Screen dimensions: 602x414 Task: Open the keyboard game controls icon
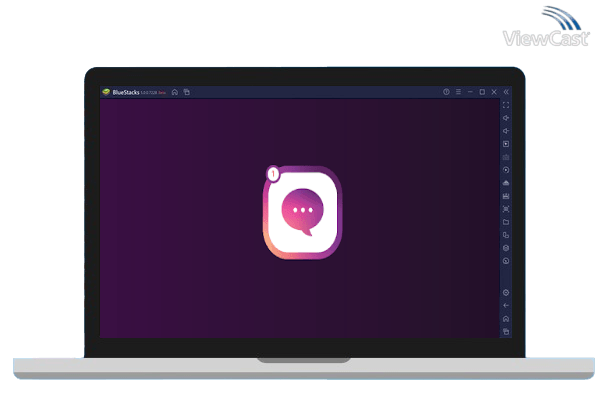click(x=506, y=157)
